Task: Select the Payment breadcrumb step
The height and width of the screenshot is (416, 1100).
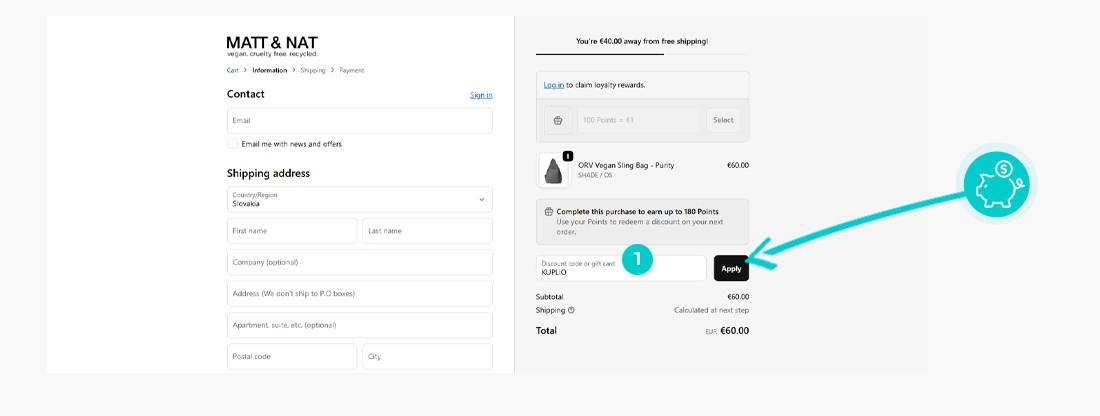Action: point(352,70)
